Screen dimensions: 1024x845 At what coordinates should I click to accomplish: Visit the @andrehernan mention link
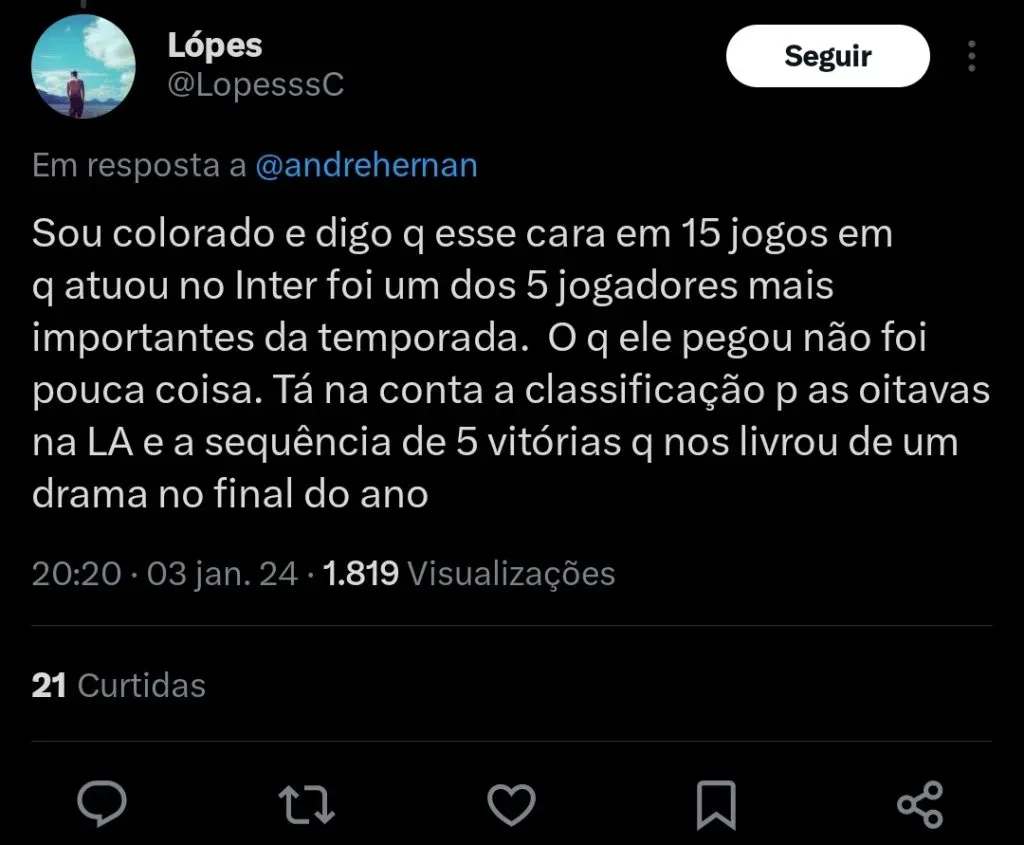[x=367, y=166]
